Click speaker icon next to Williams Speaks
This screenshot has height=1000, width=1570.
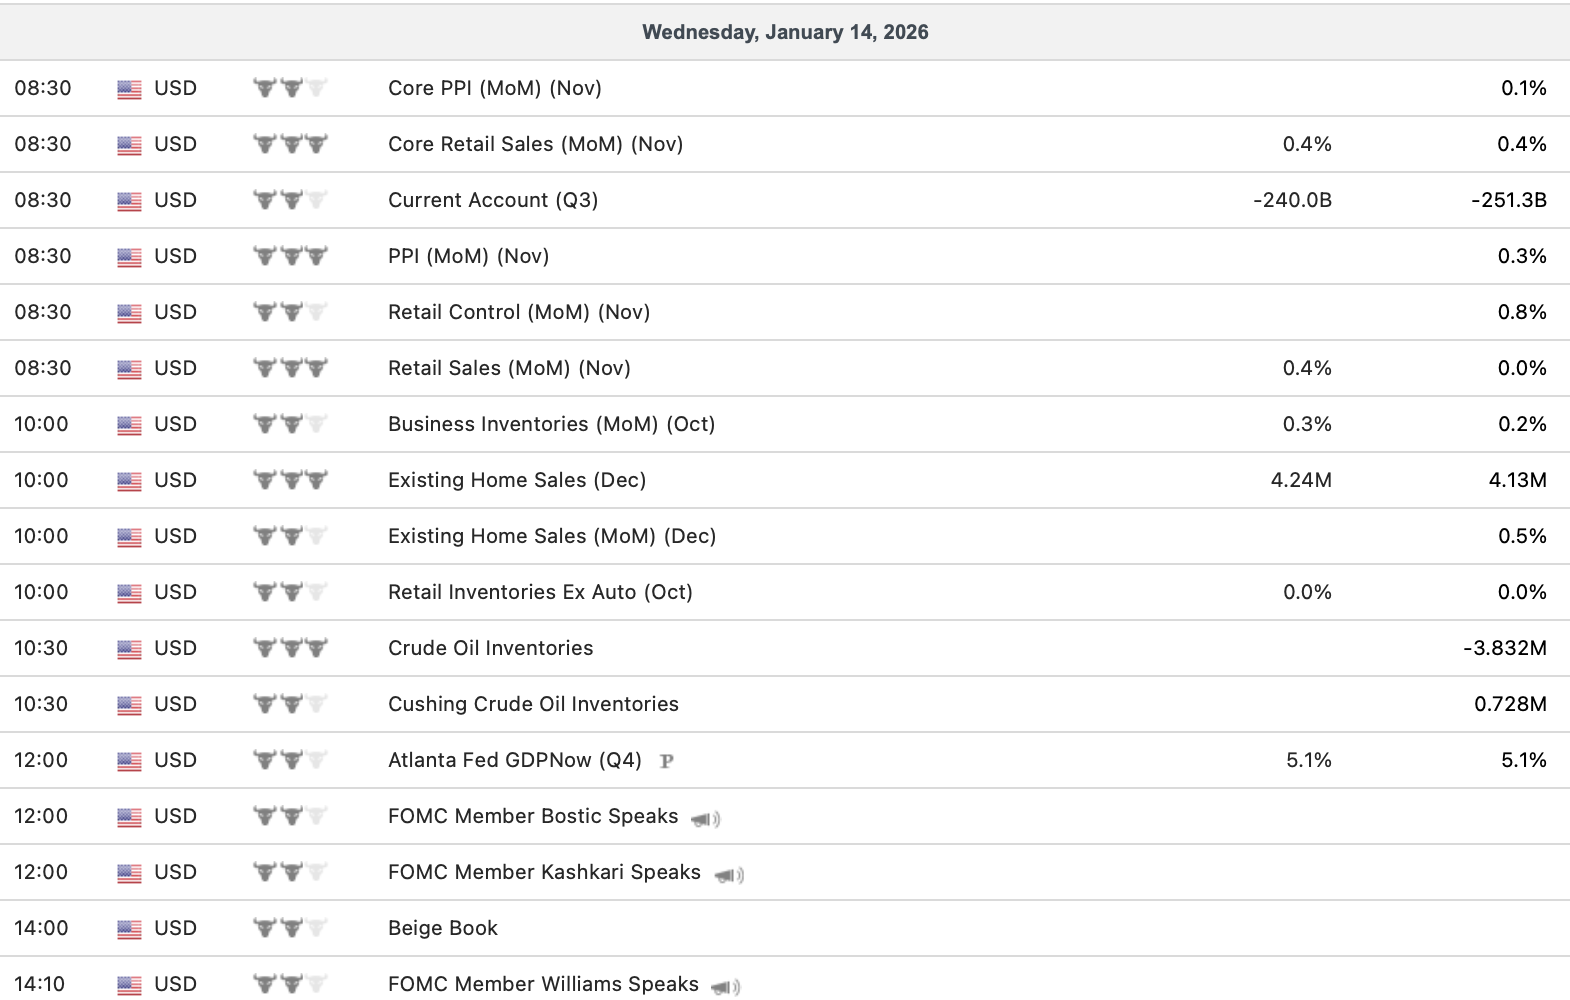[x=726, y=987]
